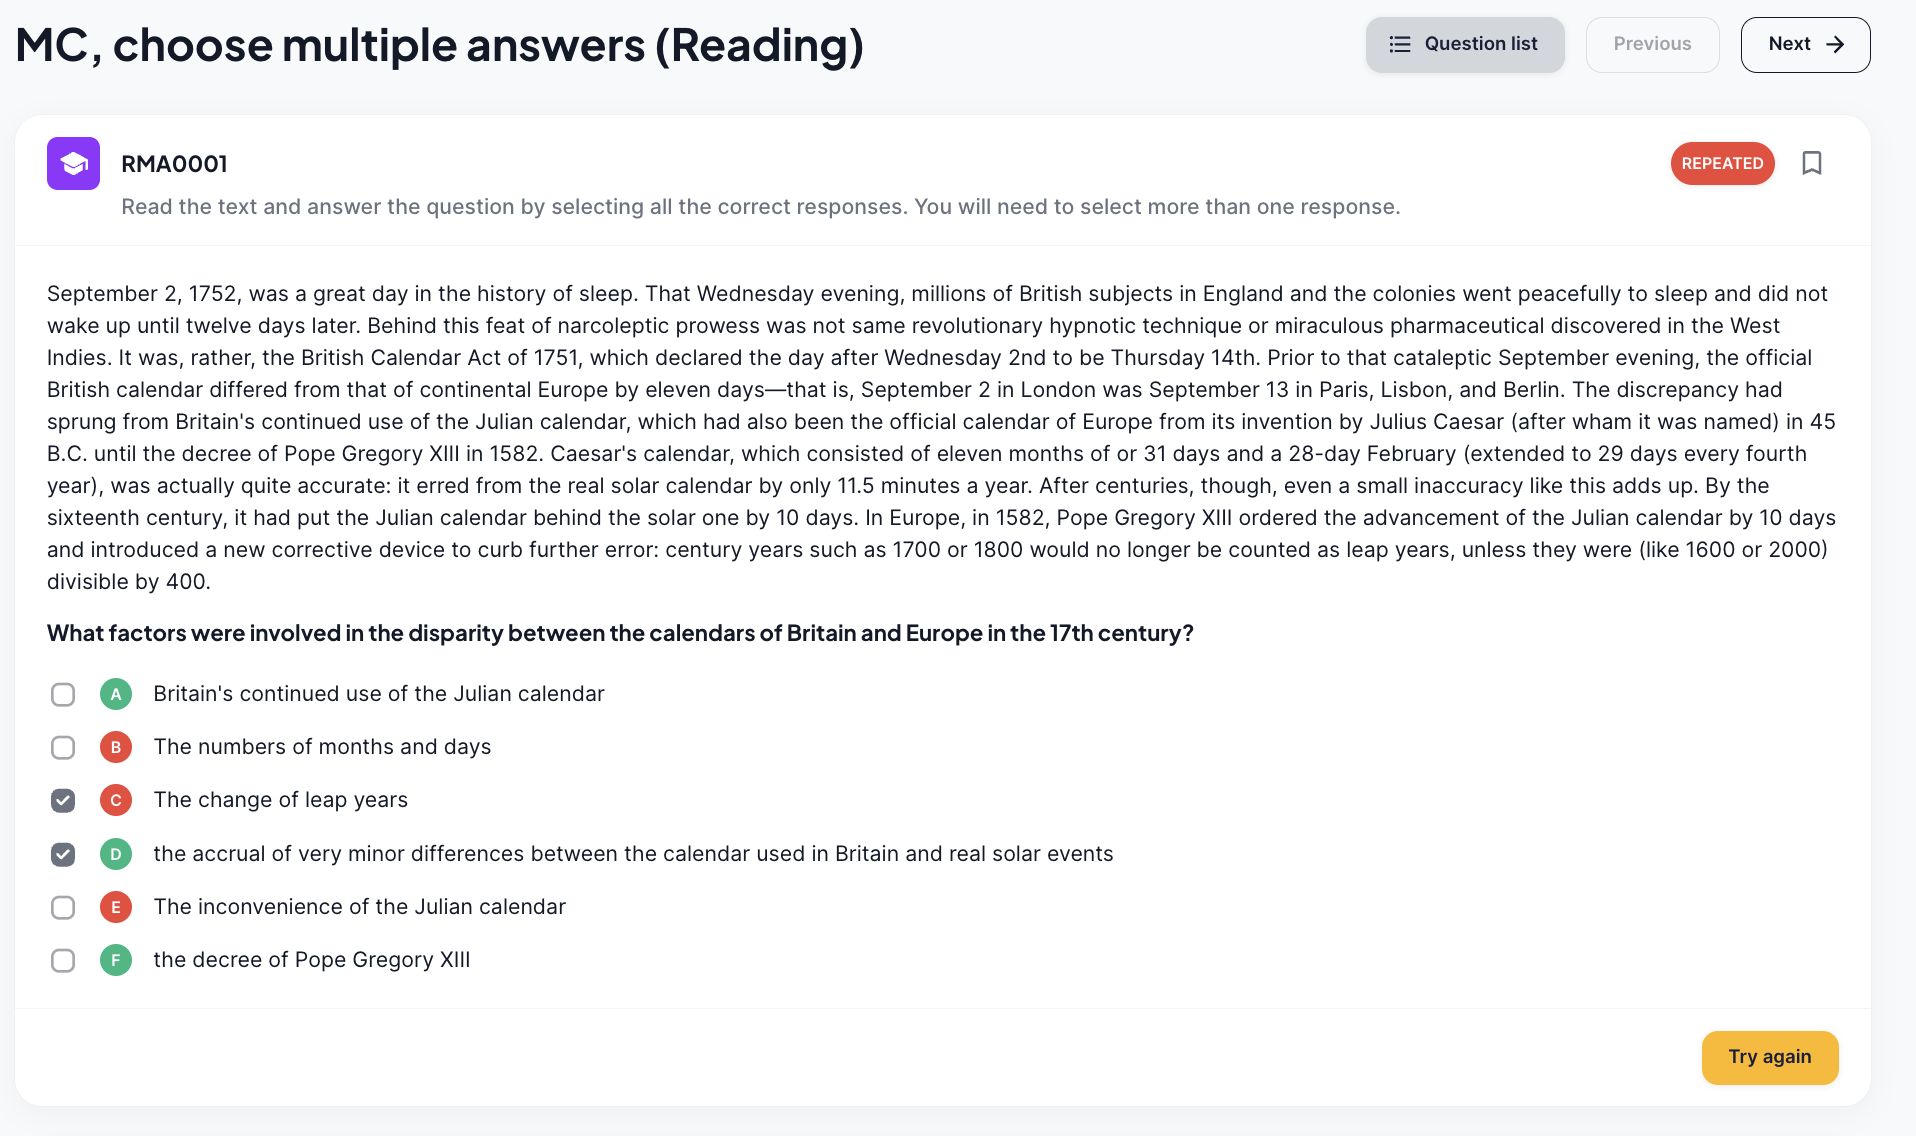Open the Question list
This screenshot has height=1136, width=1916.
coord(1465,44)
